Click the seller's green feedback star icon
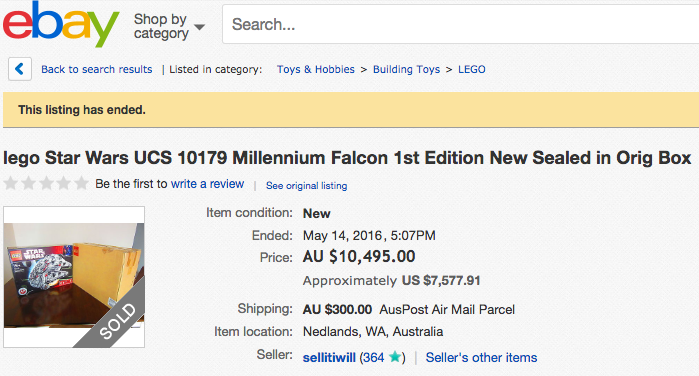 pyautogui.click(x=395, y=357)
